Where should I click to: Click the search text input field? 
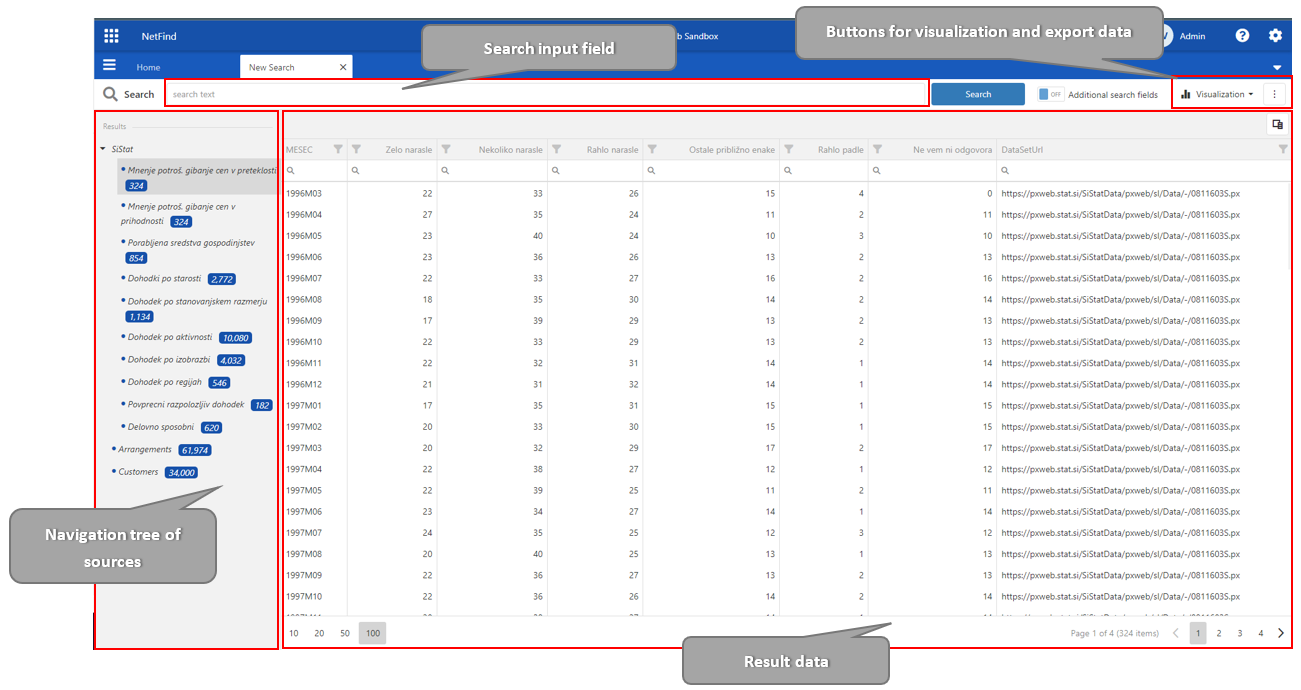(x=545, y=94)
